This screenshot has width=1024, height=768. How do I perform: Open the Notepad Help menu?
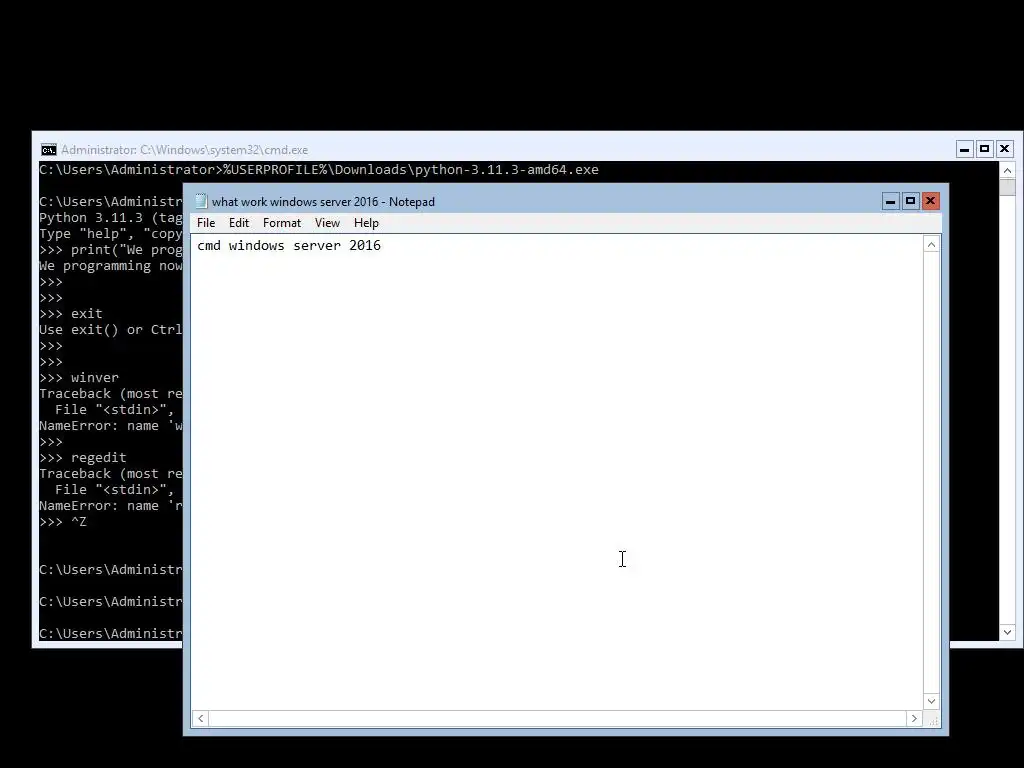[366, 223]
